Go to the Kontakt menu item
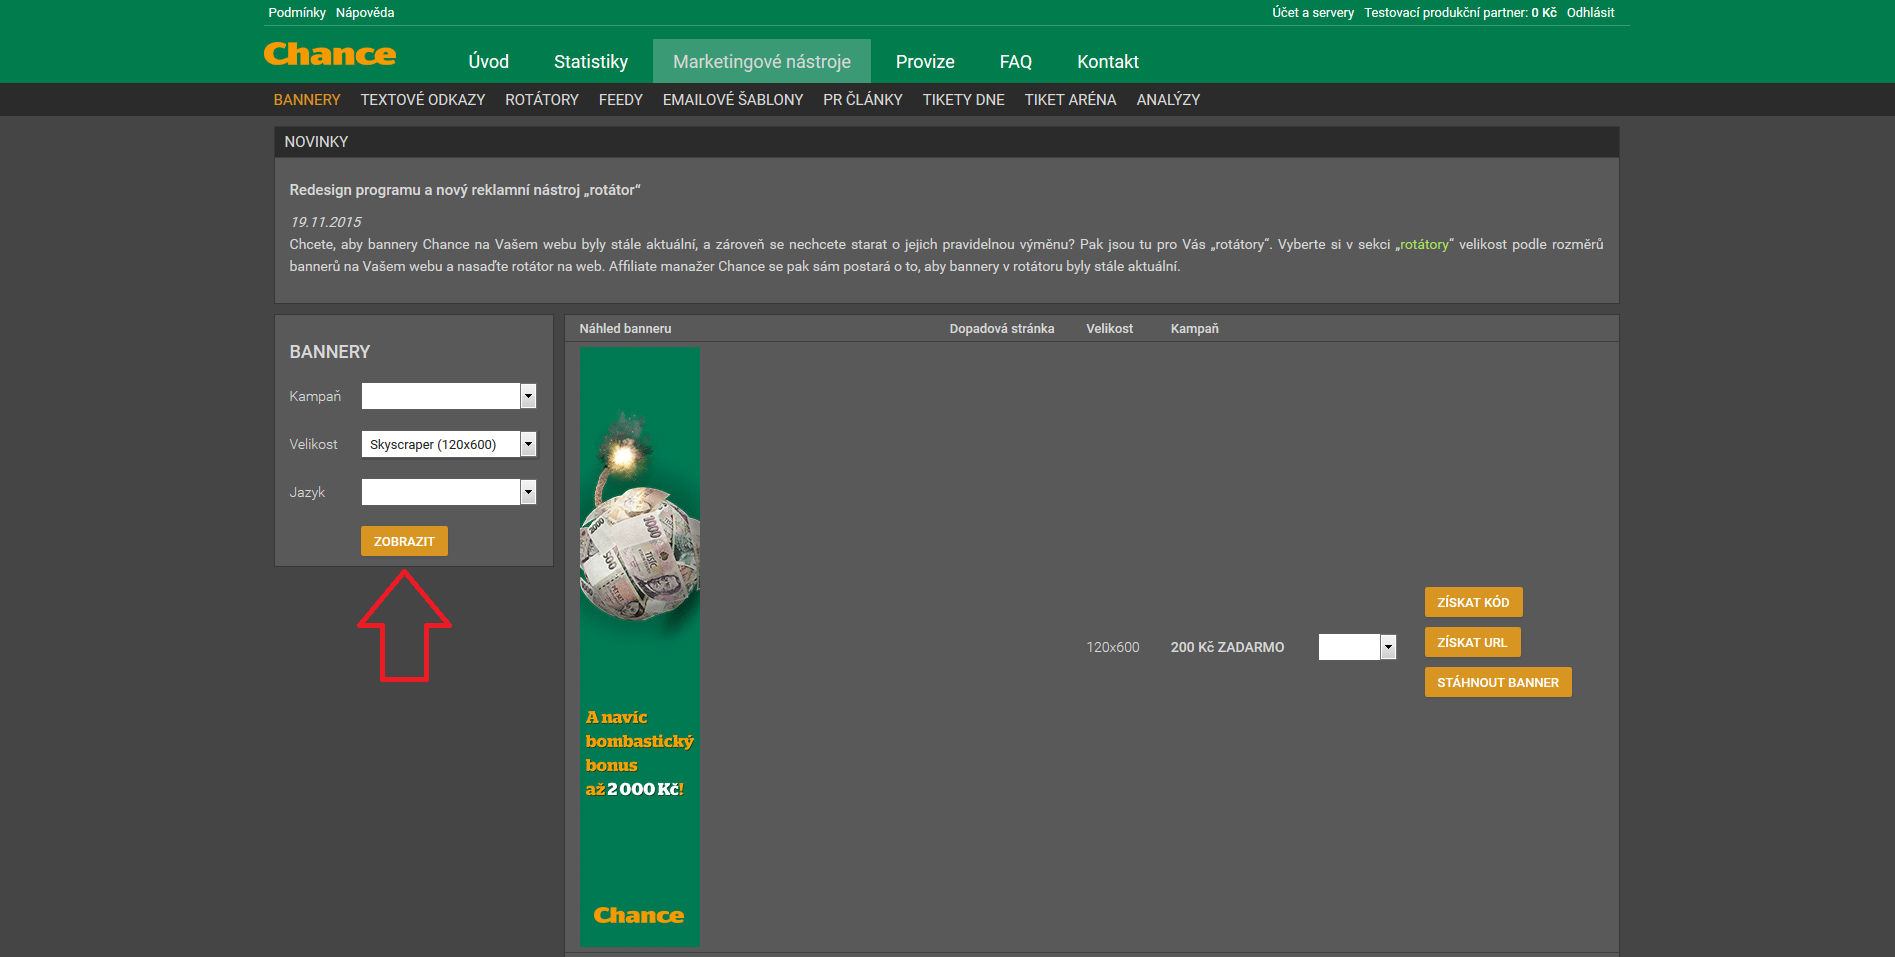Screen dimensions: 1895x957 (1108, 61)
